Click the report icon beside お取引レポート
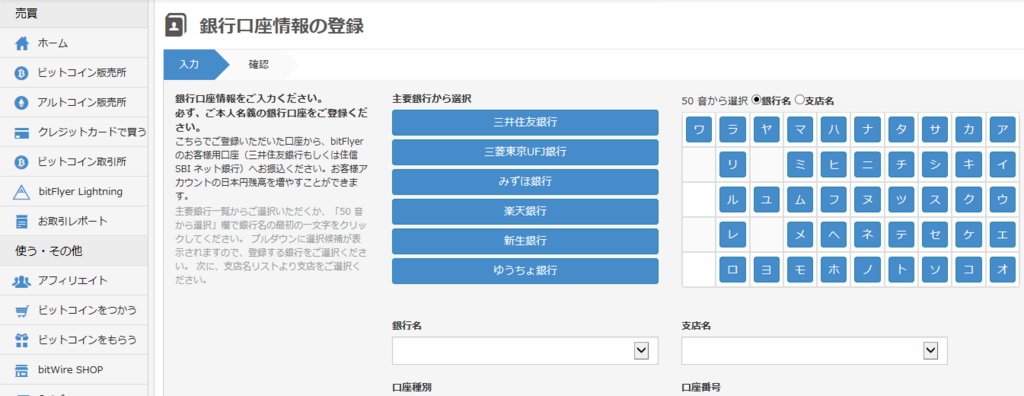The image size is (1024, 396). 22,221
